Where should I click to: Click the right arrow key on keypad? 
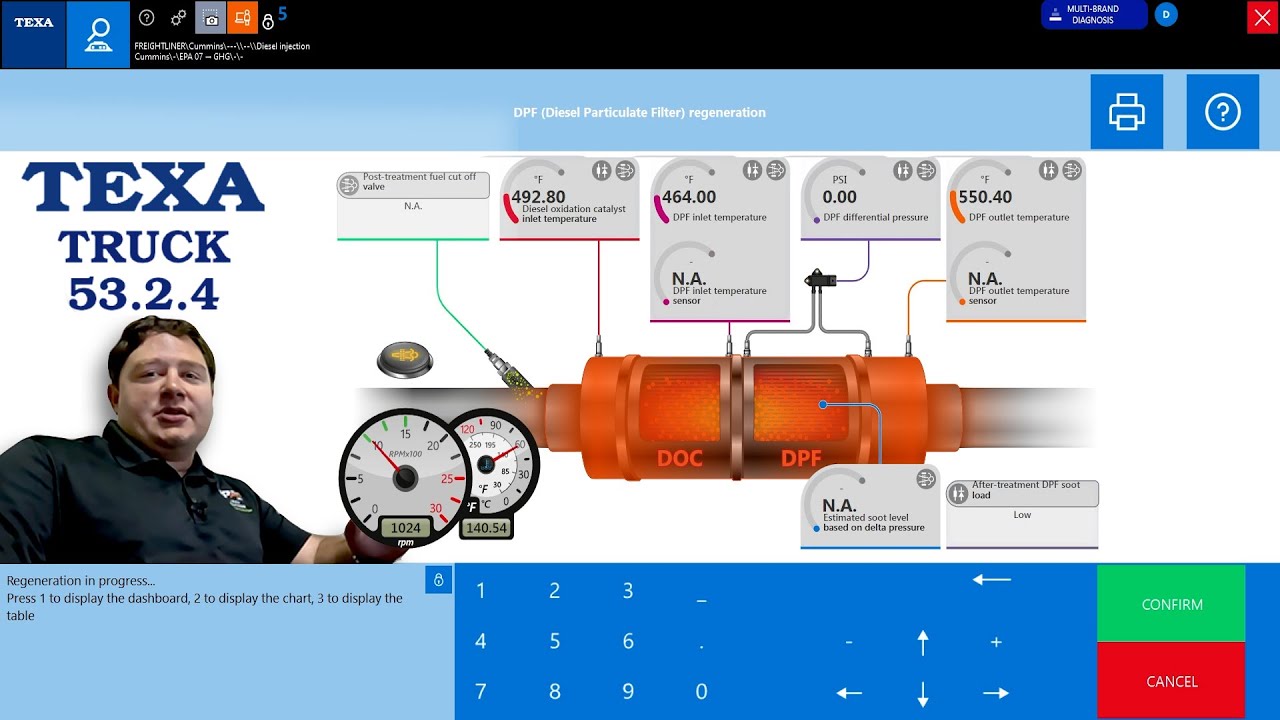pyautogui.click(x=996, y=692)
